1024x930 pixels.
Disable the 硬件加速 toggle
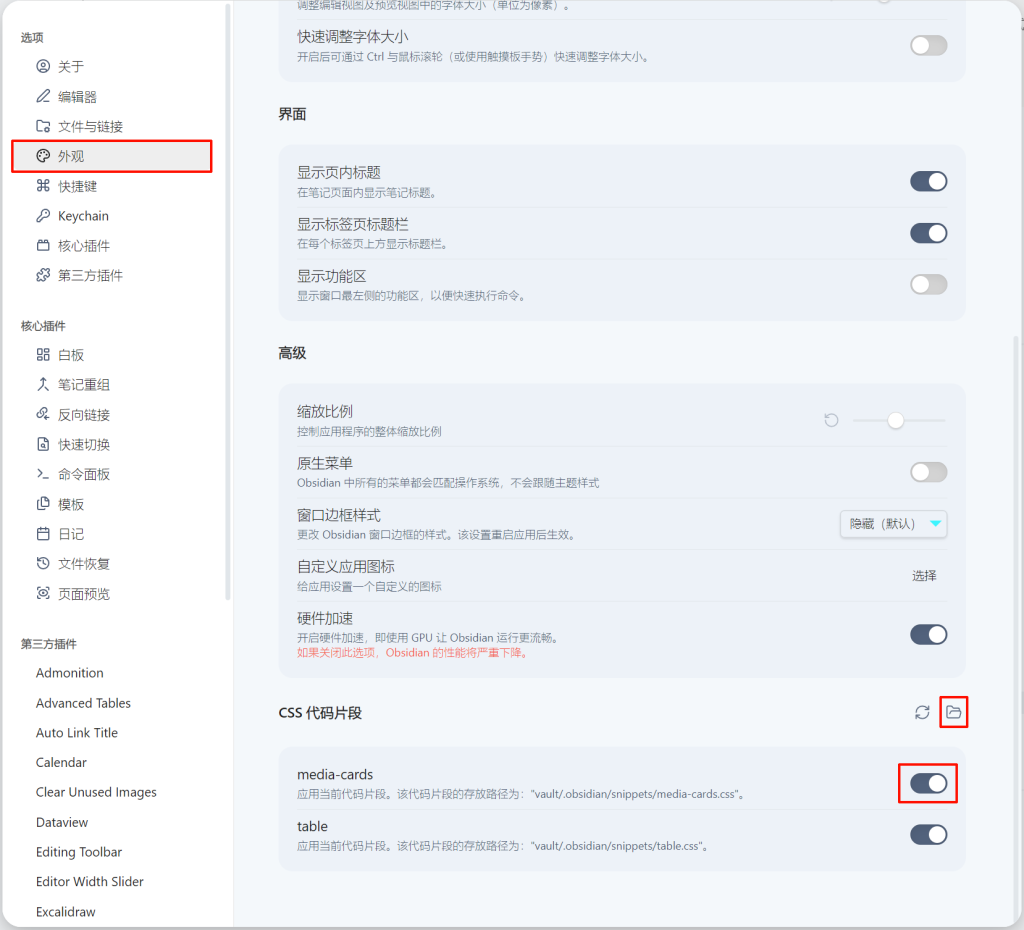coord(928,634)
